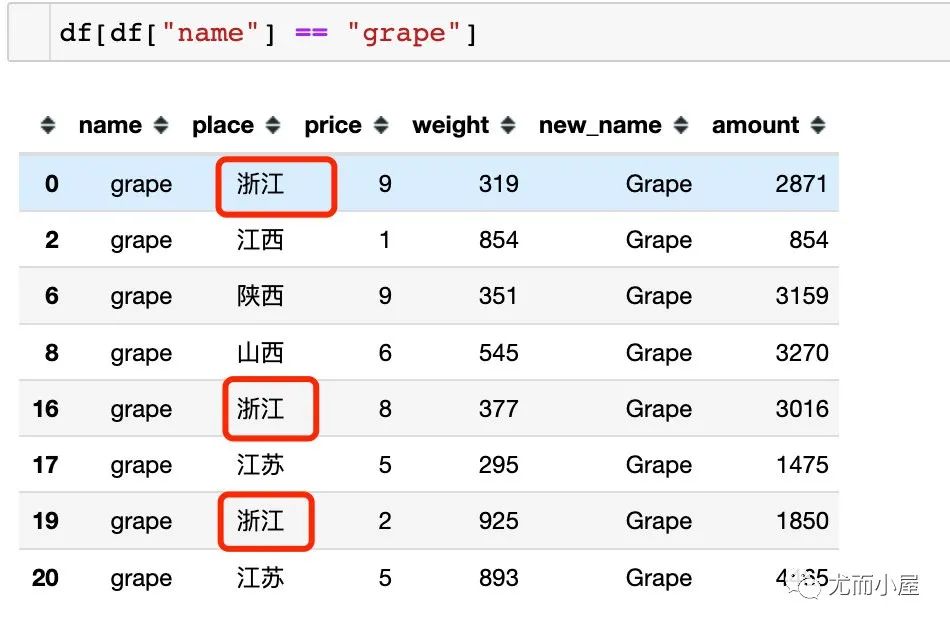Click the code input cell with df filter
The height and width of the screenshot is (626, 950).
[x=479, y=33]
